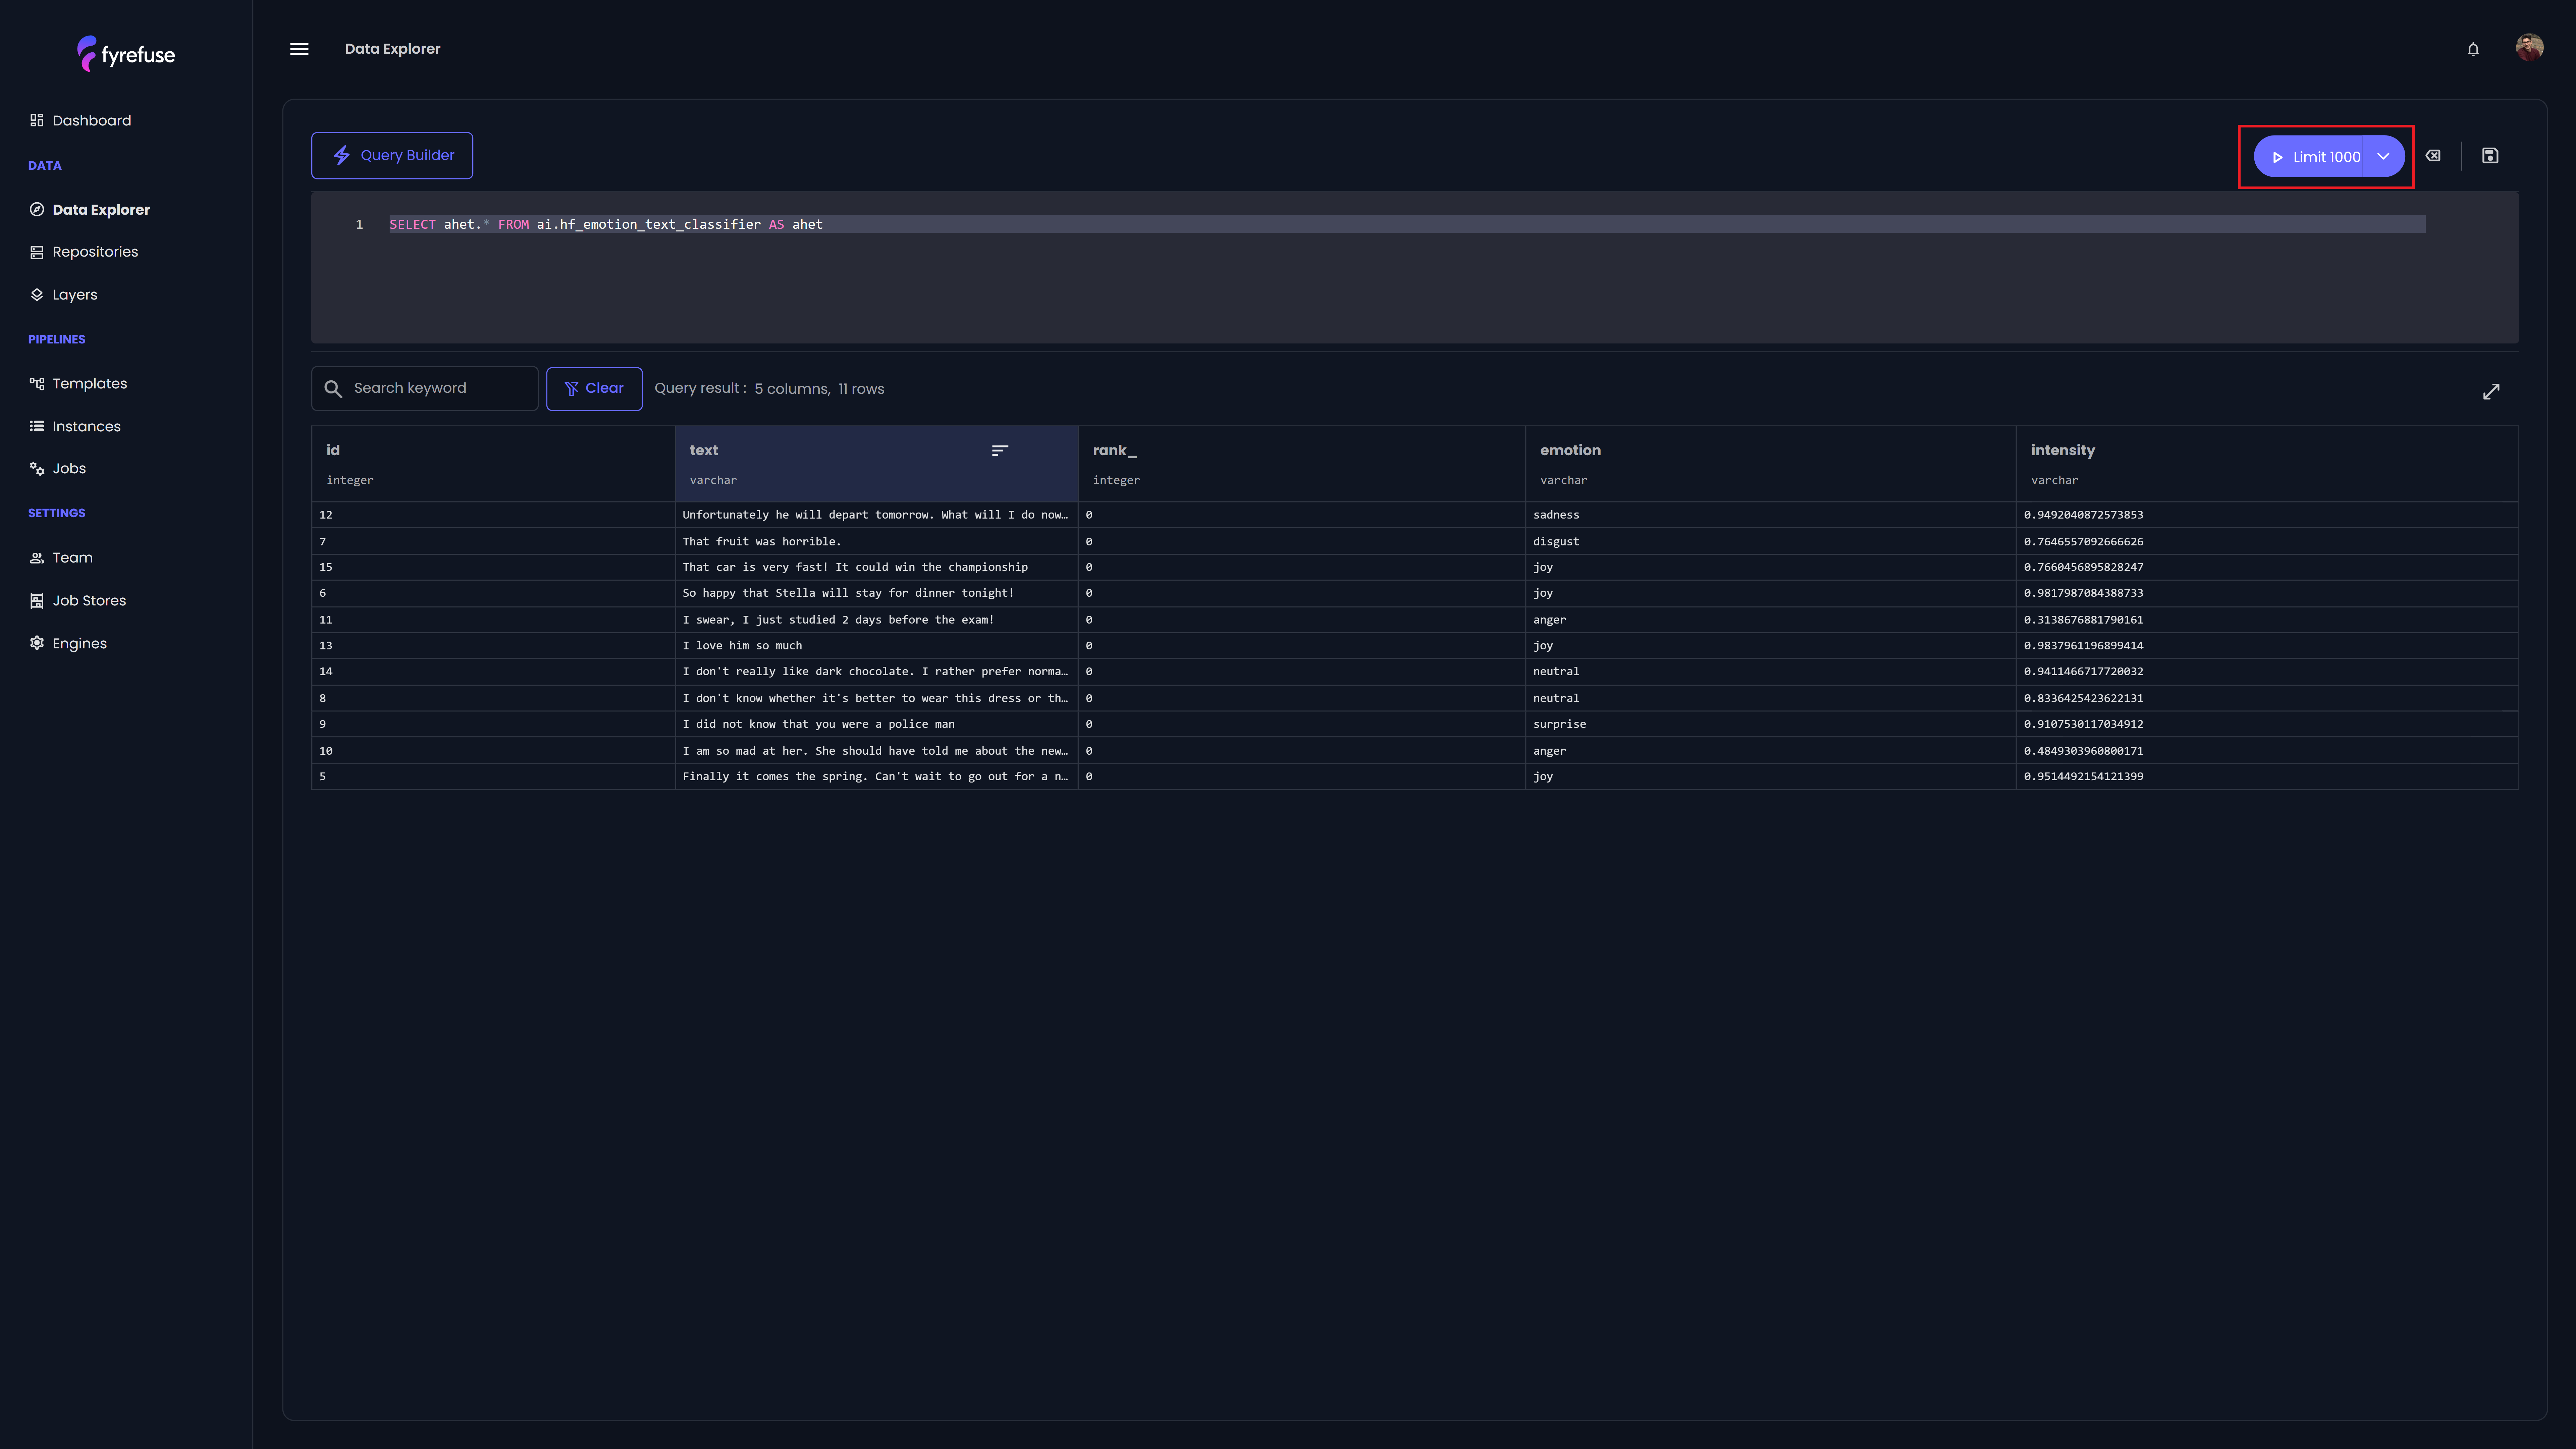
Task: Click the fyrefuse logo
Action: (126, 54)
